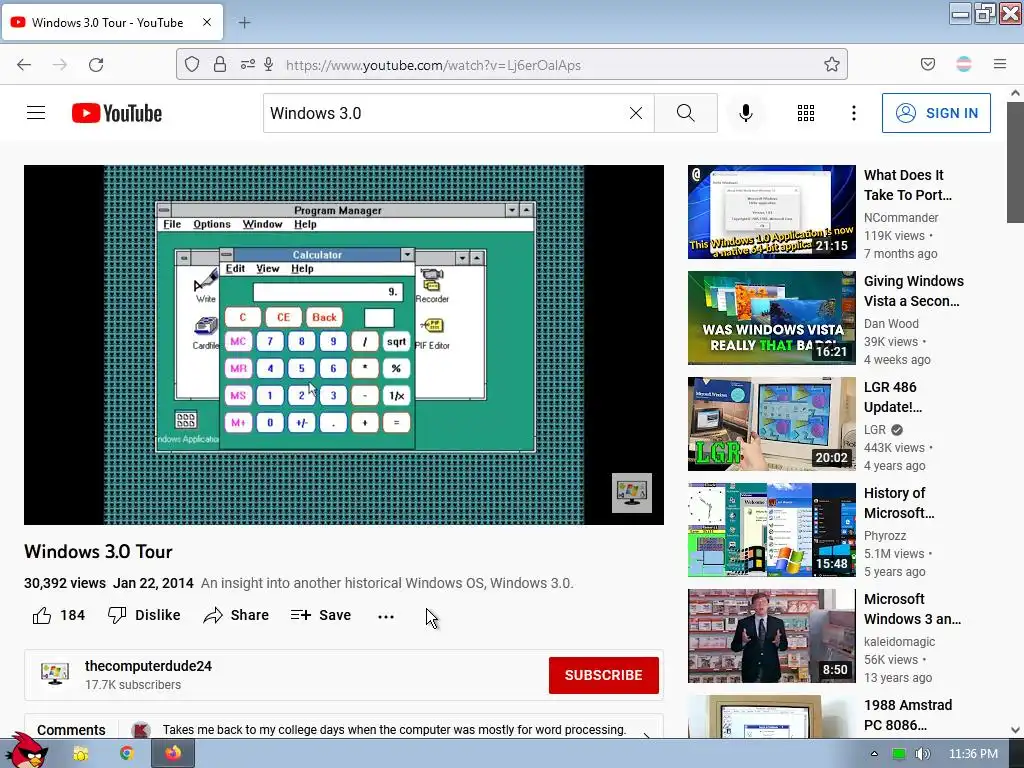Screen dimensions: 1024x768
Task: Like the video with thumbs up
Action: point(59,615)
